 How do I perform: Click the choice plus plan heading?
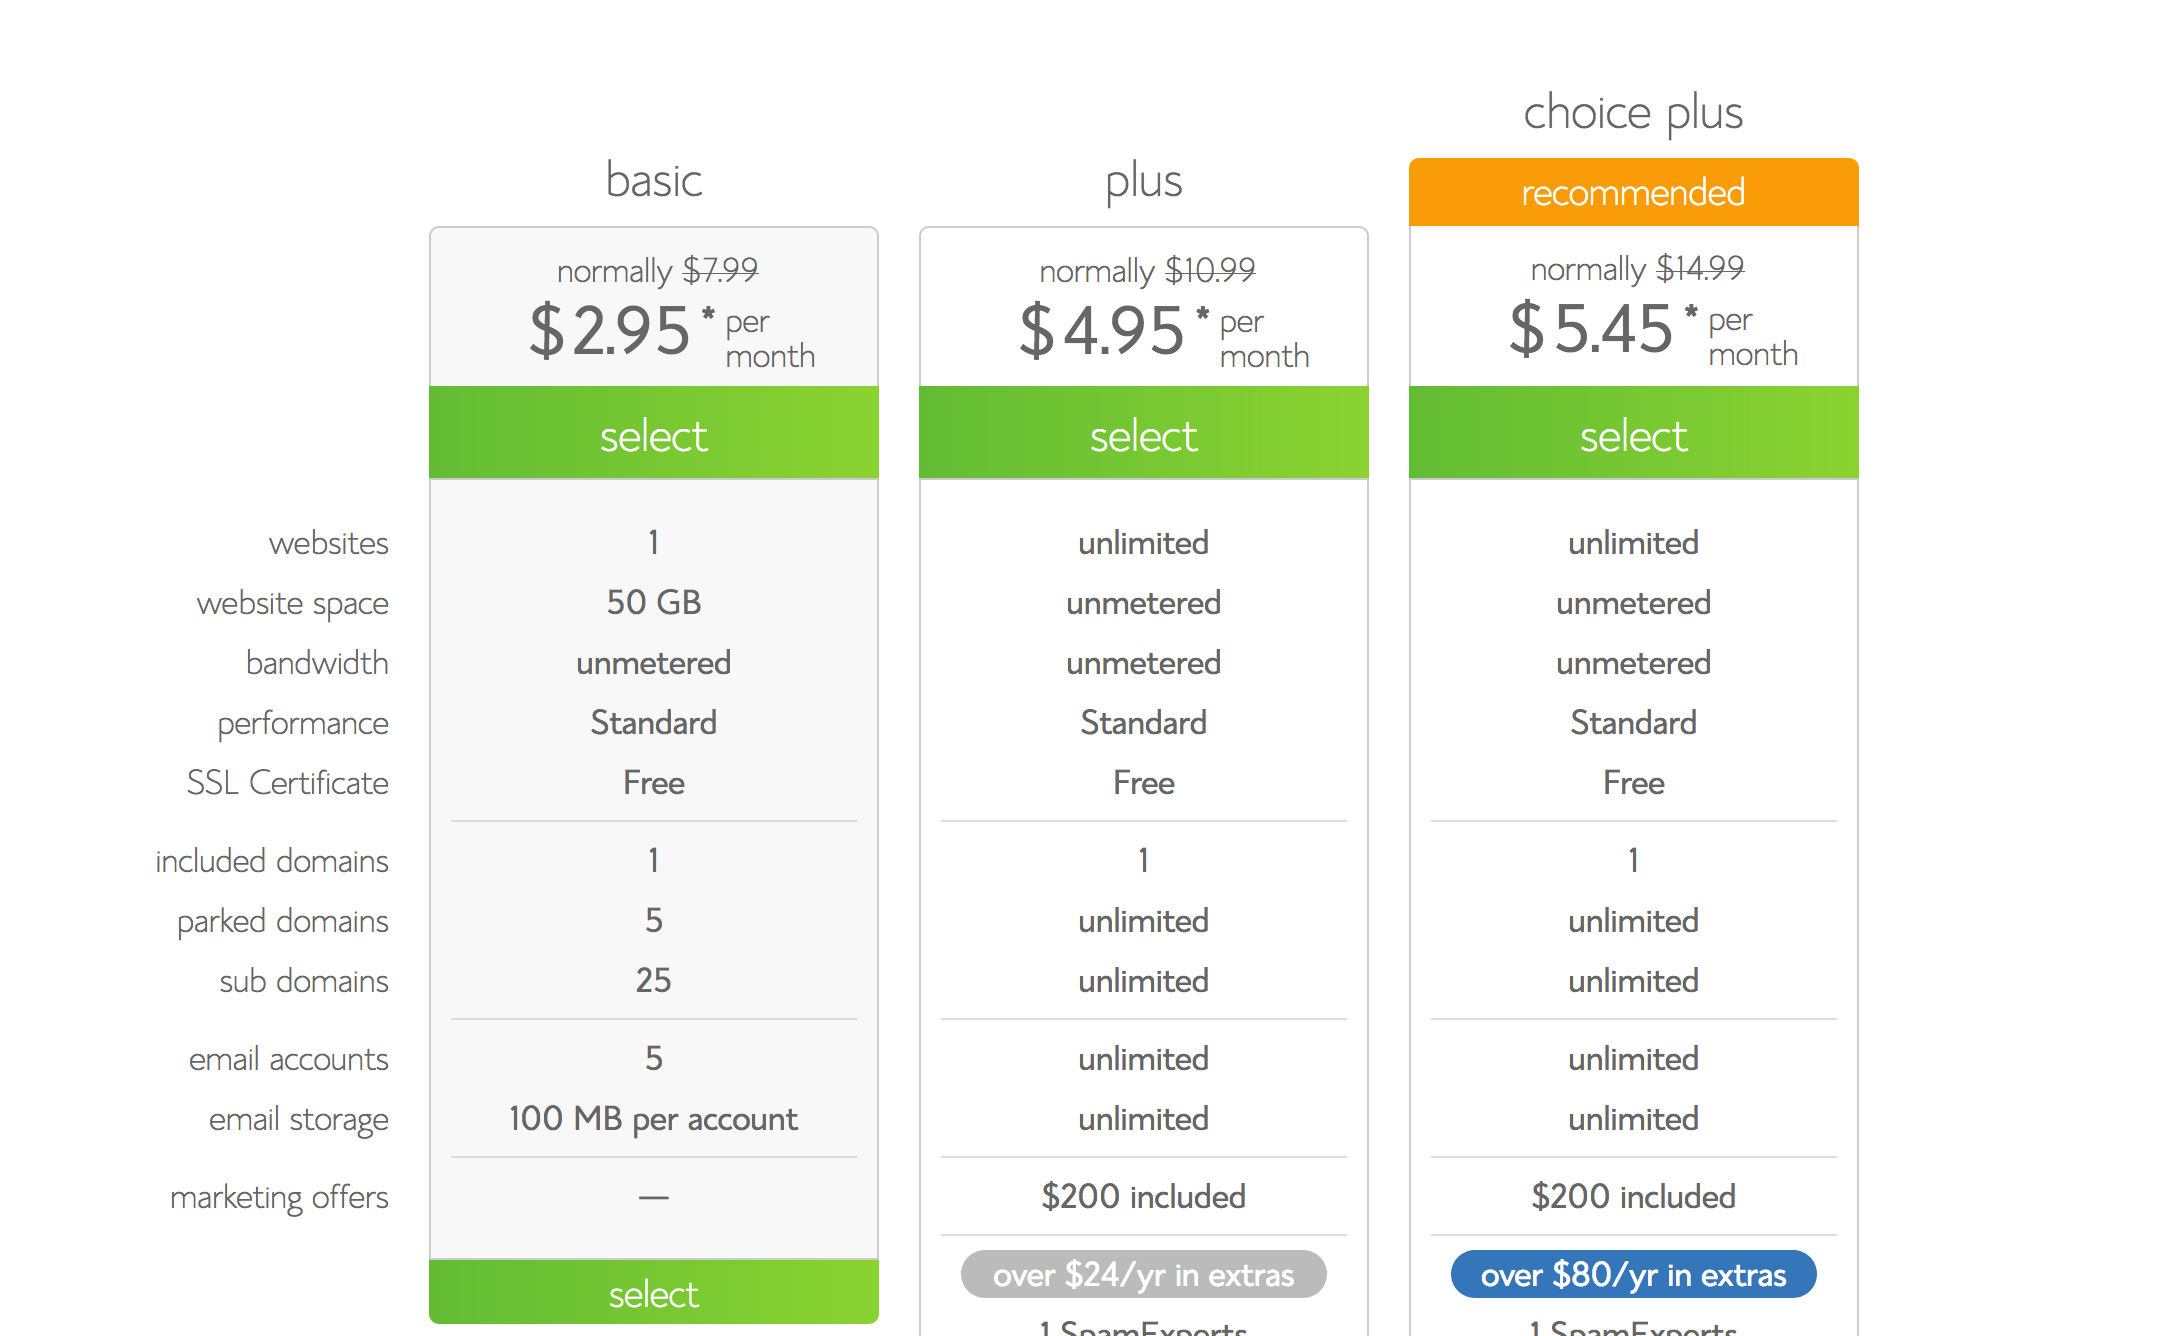point(1634,113)
